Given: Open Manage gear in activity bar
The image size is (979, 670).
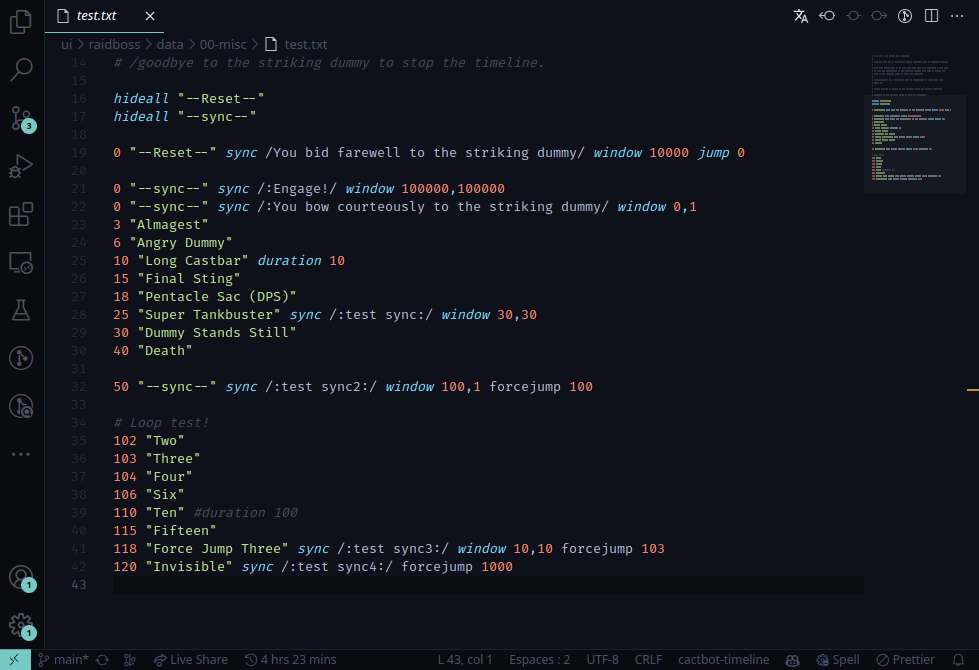Looking at the screenshot, I should 21,625.
